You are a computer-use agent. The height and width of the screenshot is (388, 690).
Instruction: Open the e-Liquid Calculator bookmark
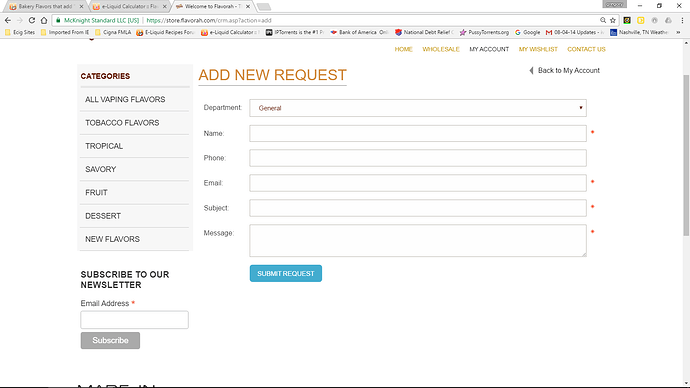(x=230, y=32)
